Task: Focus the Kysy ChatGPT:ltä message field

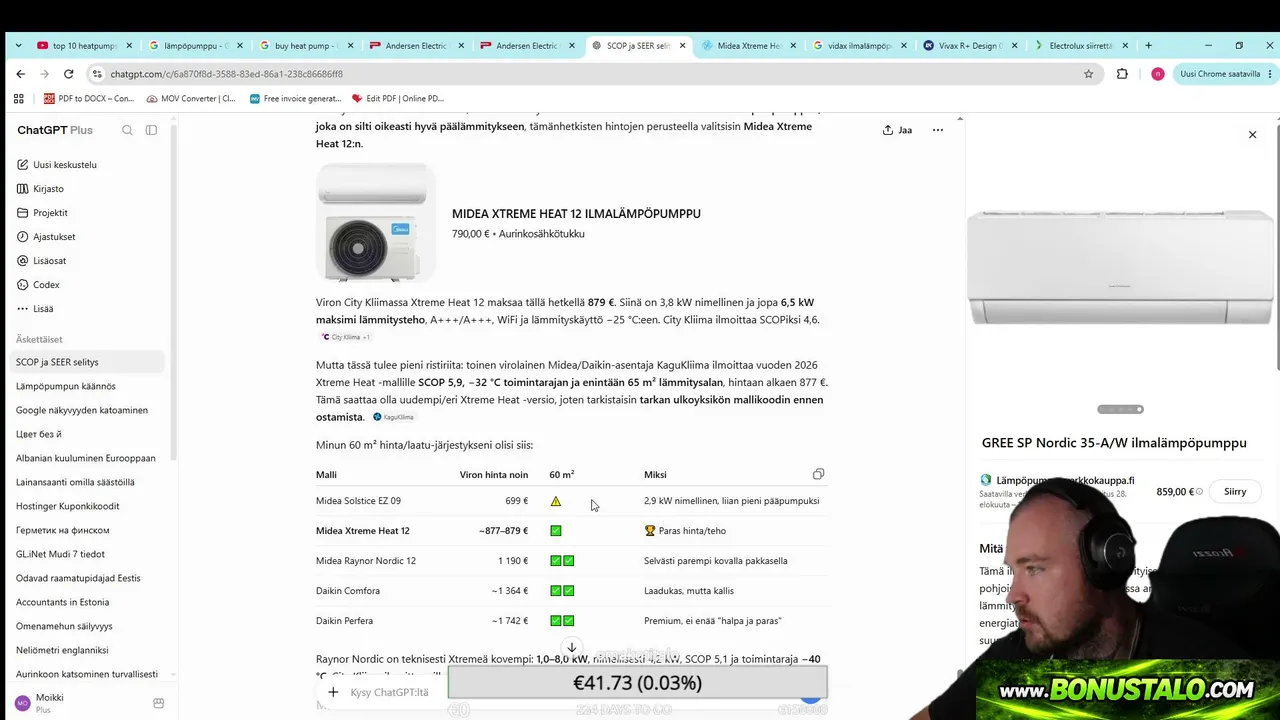Action: coord(390,692)
